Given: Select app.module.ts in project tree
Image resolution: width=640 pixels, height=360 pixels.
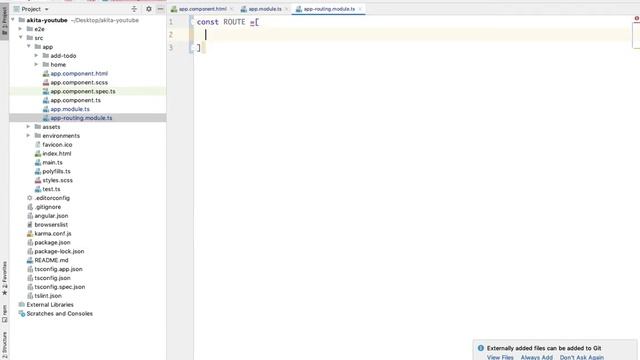Looking at the screenshot, I should coord(70,109).
